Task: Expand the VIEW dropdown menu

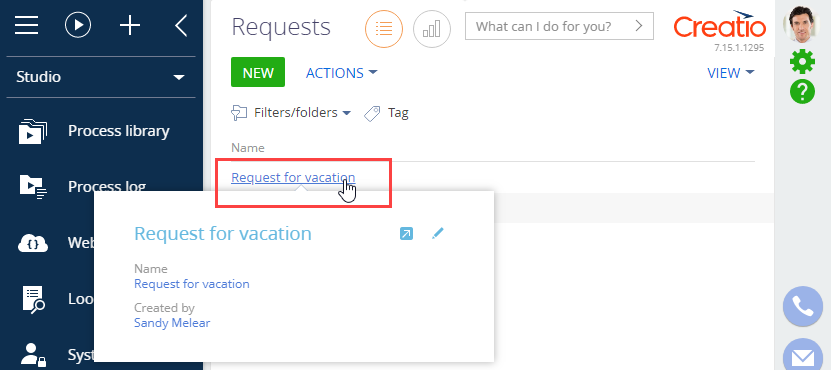Action: pyautogui.click(x=730, y=73)
